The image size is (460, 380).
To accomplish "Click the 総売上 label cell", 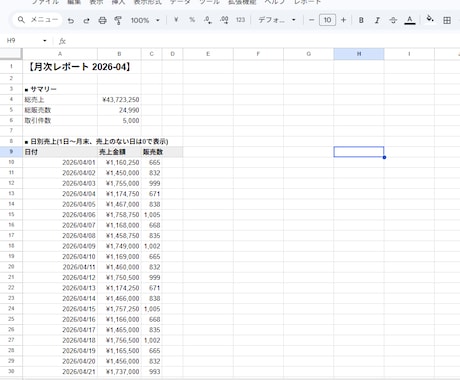I will coord(60,100).
